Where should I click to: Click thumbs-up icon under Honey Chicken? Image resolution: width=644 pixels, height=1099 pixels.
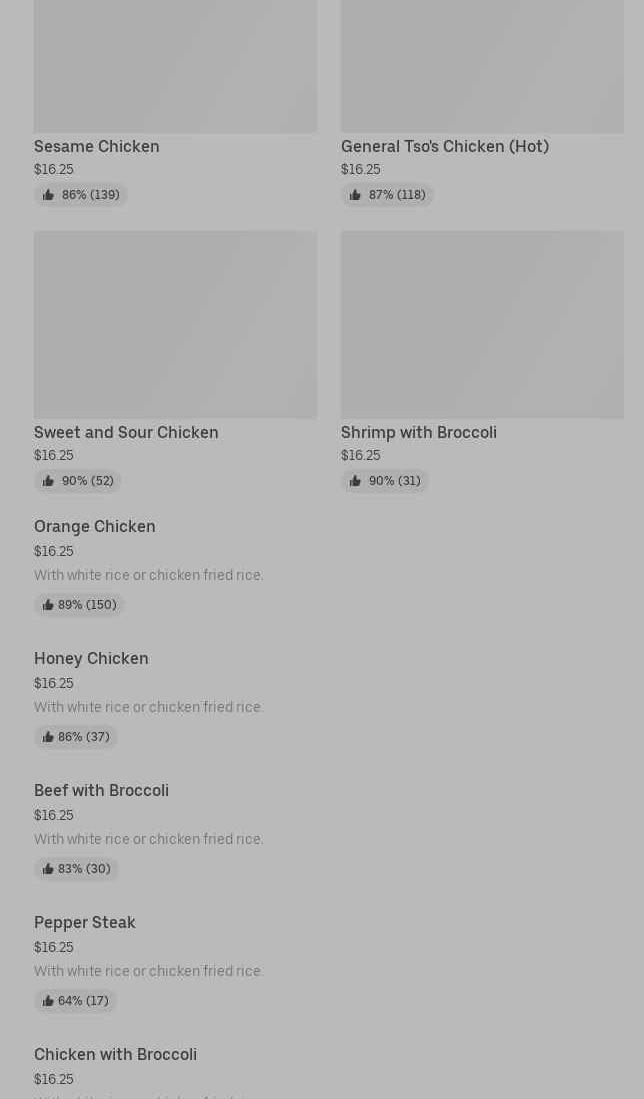[48, 737]
